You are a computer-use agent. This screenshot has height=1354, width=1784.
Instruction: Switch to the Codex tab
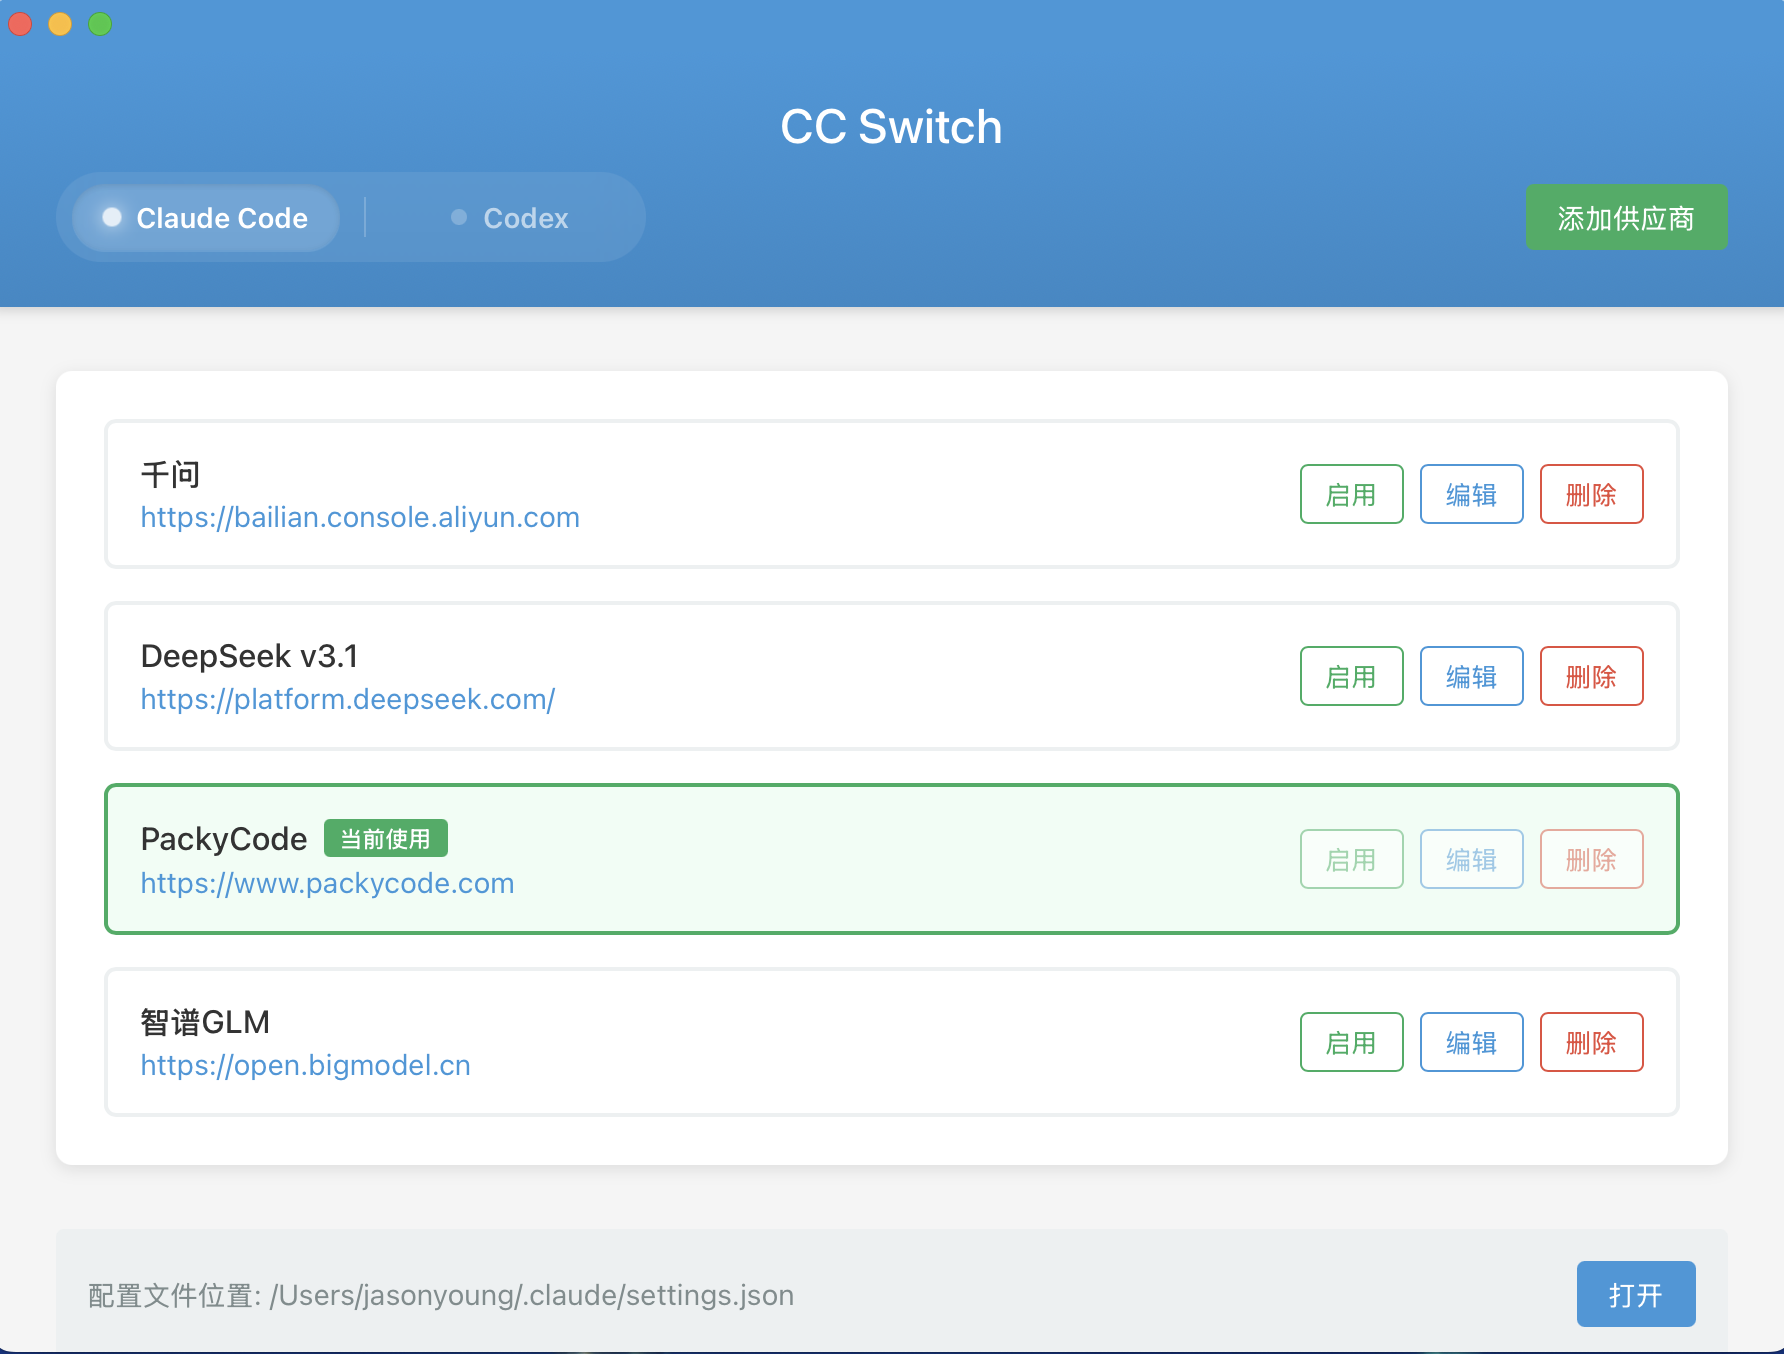pos(510,218)
